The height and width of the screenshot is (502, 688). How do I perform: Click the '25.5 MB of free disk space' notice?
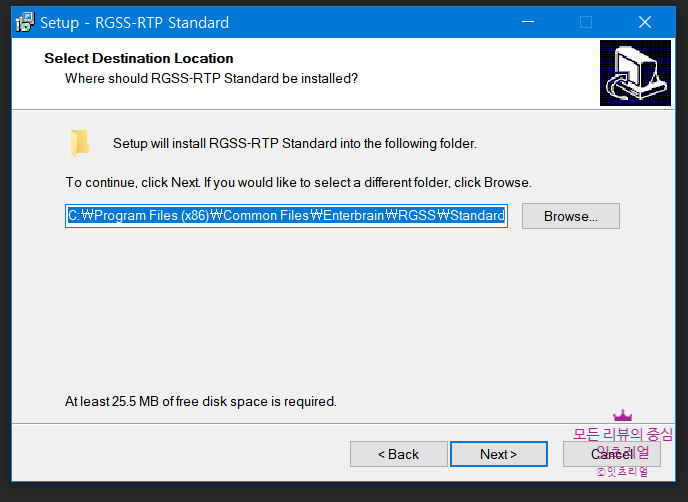click(x=201, y=402)
